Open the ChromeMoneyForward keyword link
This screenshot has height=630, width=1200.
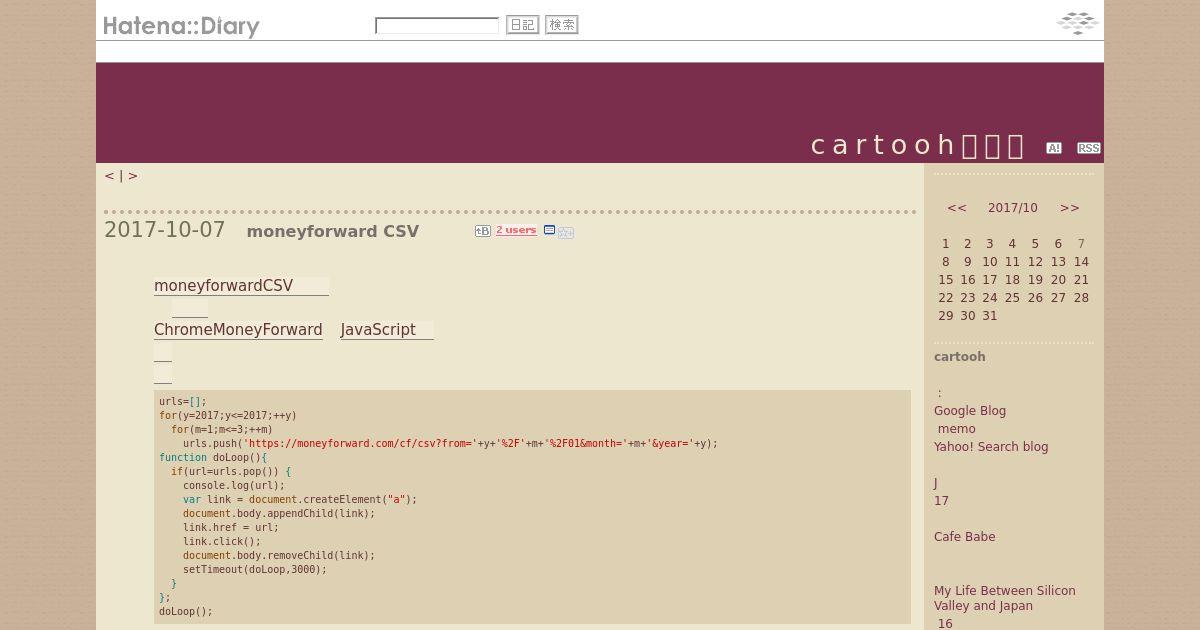238,330
